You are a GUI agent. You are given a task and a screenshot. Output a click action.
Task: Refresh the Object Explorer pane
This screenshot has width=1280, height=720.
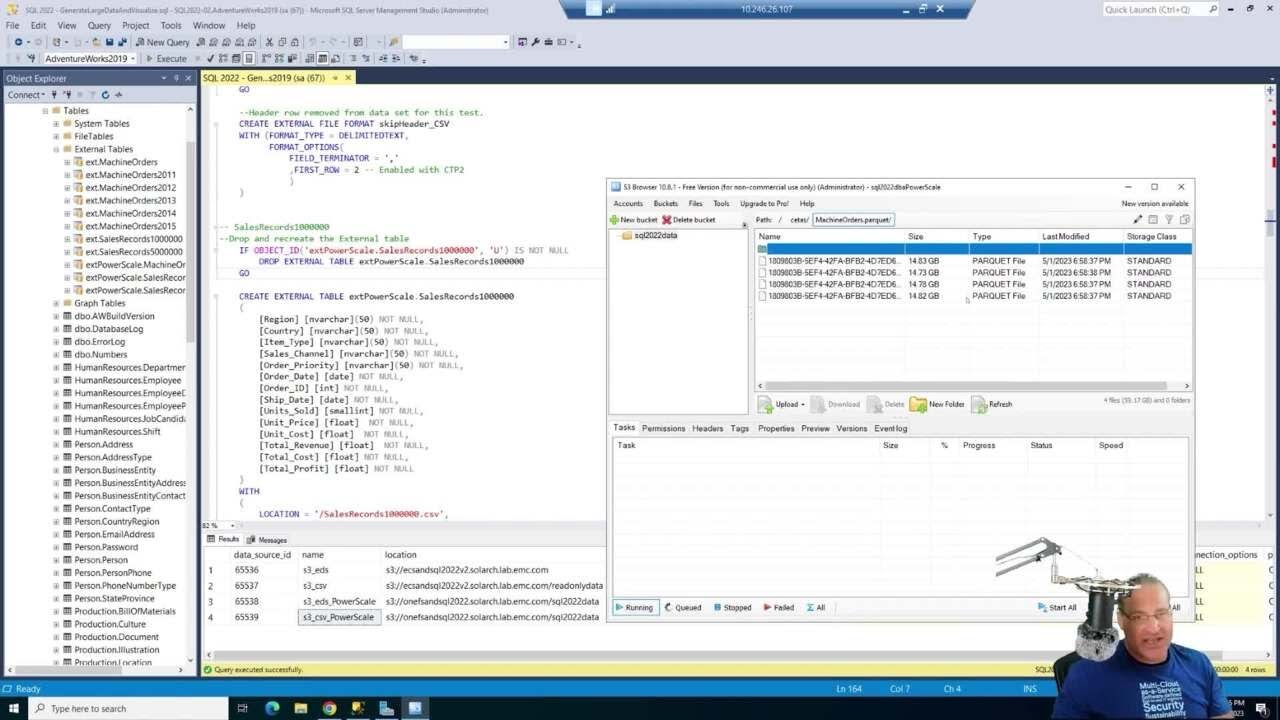(105, 95)
